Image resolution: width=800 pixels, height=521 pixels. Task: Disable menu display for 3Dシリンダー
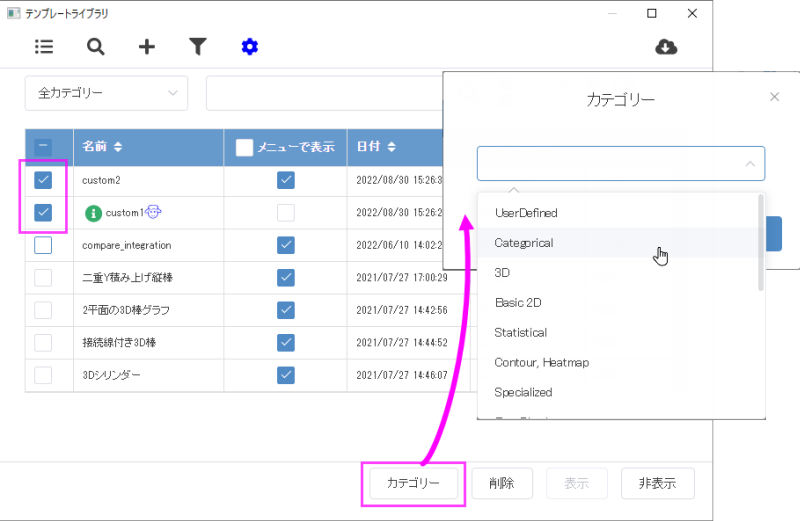[x=286, y=375]
